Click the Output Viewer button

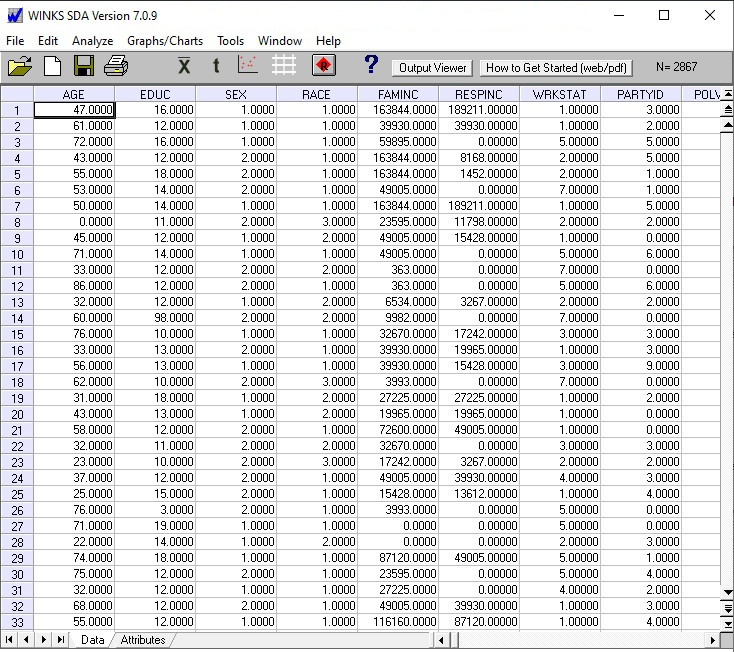pos(433,68)
